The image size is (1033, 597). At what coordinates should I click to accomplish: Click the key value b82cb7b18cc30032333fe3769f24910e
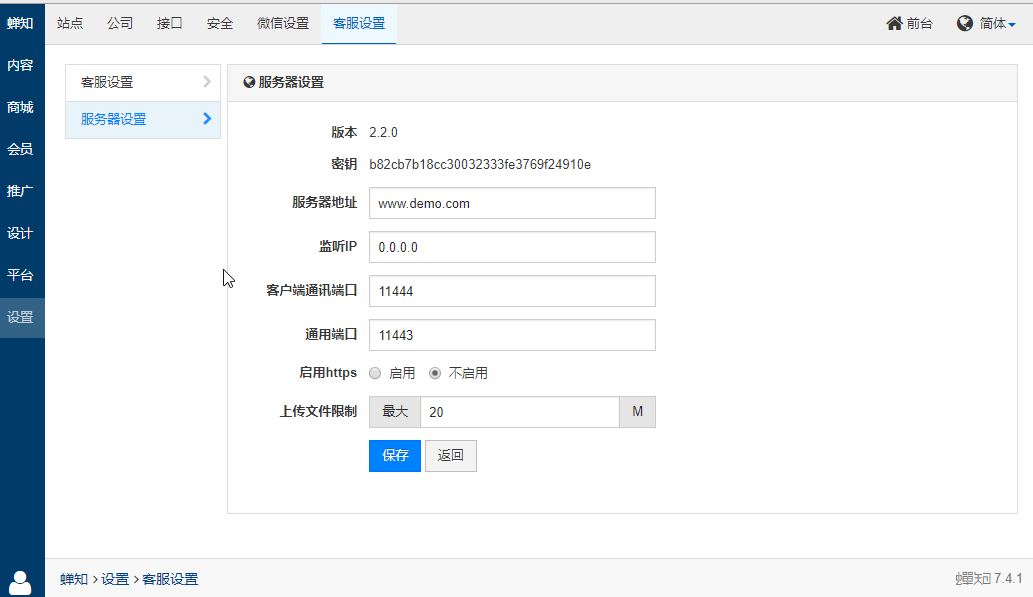click(x=480, y=165)
